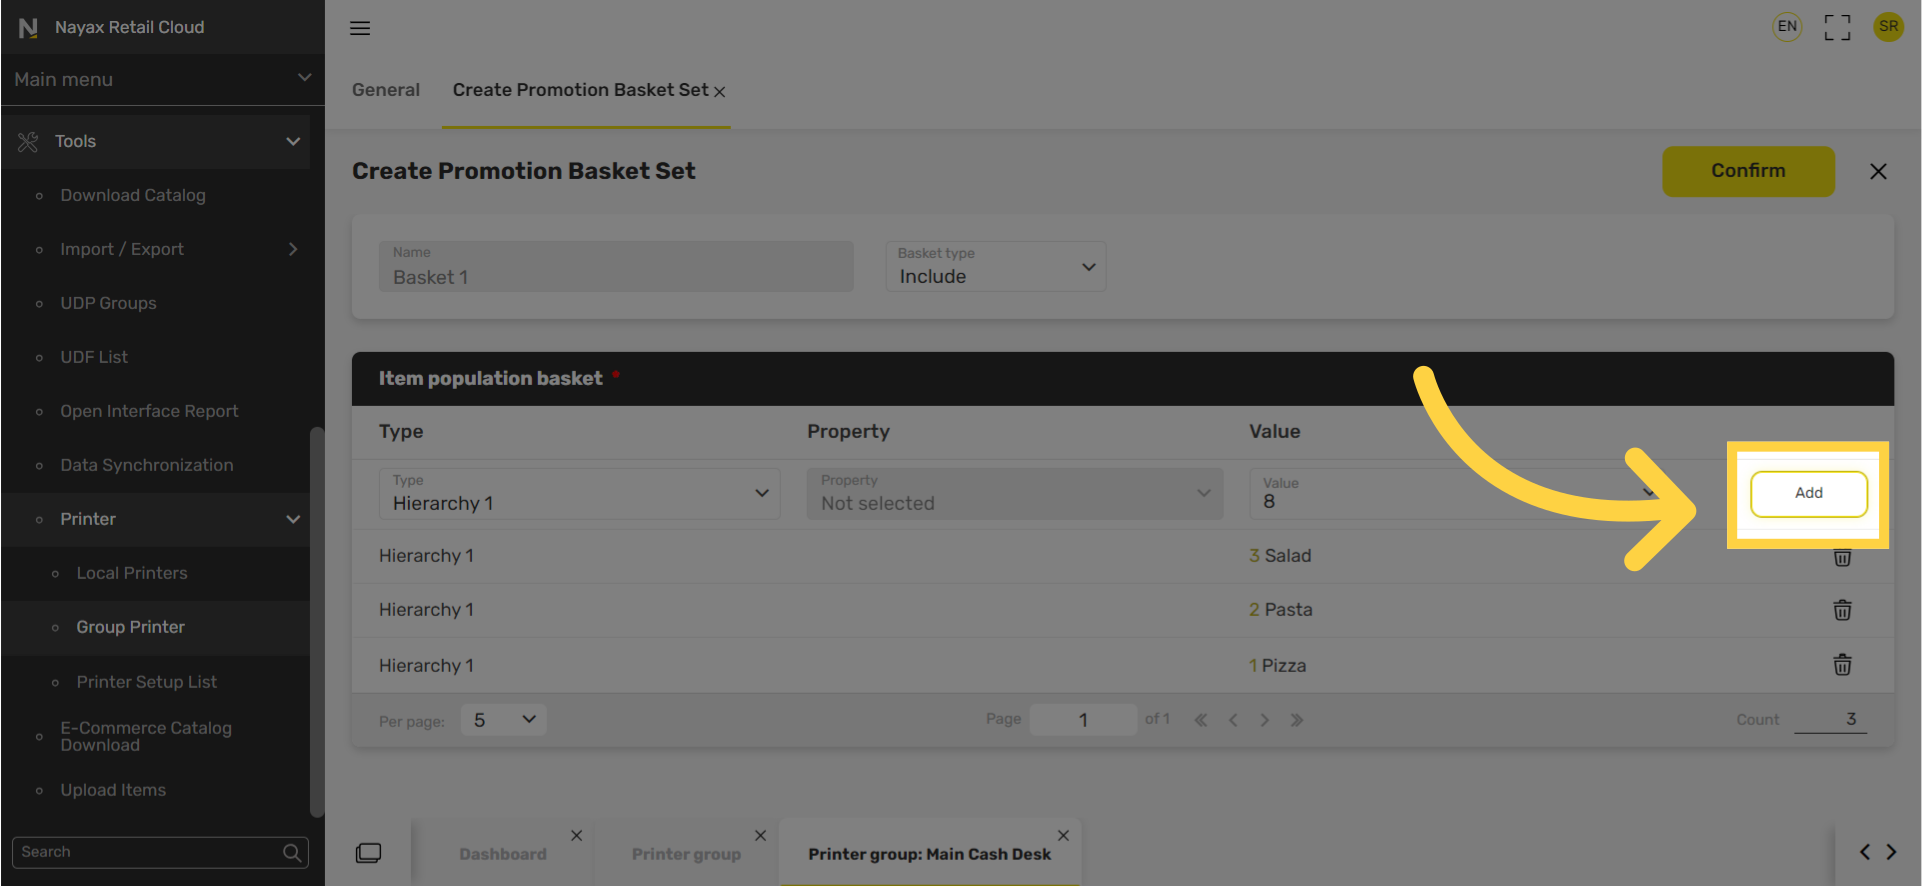Switch to the General tab
1922x886 pixels.
point(386,90)
